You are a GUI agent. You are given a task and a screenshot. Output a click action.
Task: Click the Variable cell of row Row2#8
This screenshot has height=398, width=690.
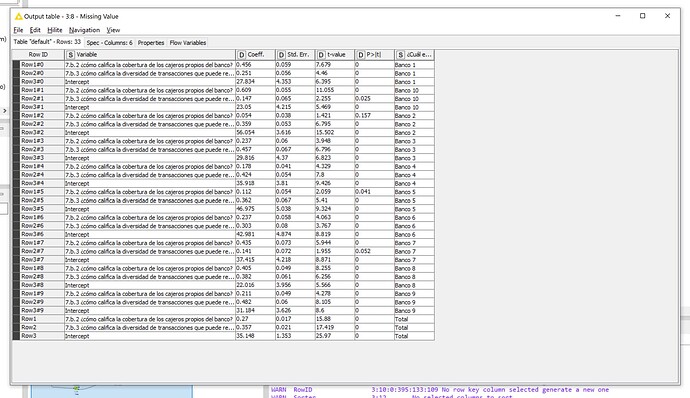click(150, 276)
